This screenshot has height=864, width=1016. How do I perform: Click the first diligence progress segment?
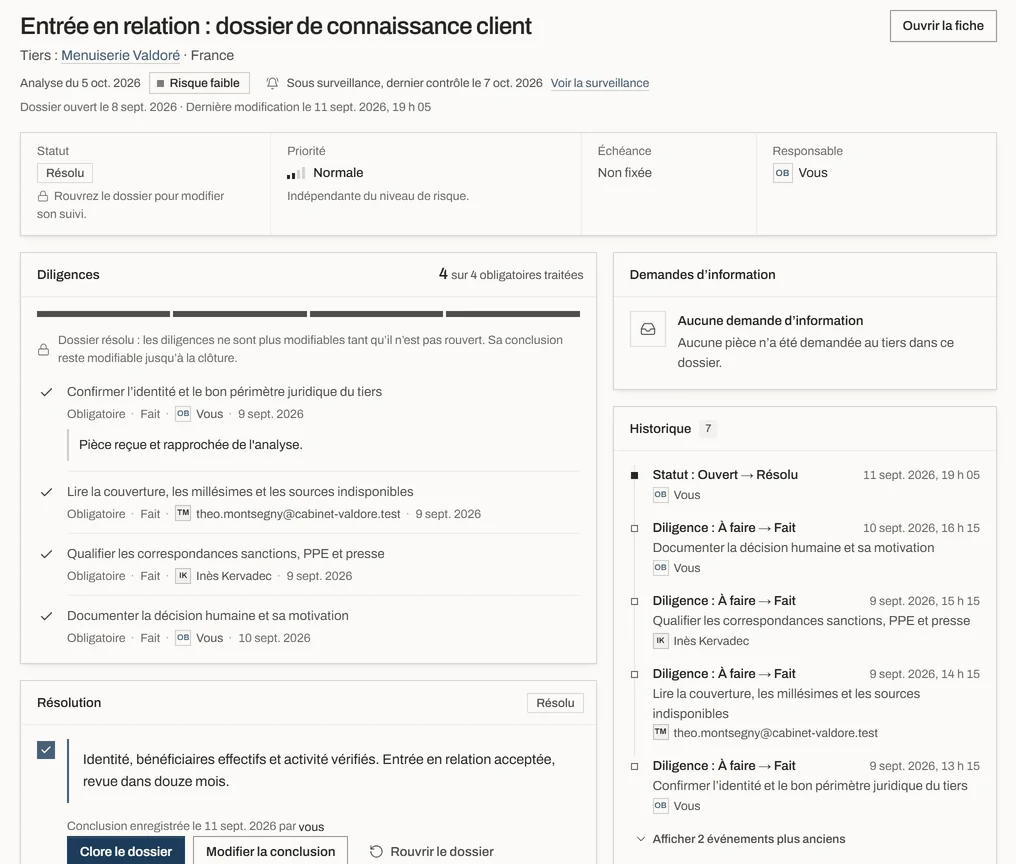(x=104, y=314)
